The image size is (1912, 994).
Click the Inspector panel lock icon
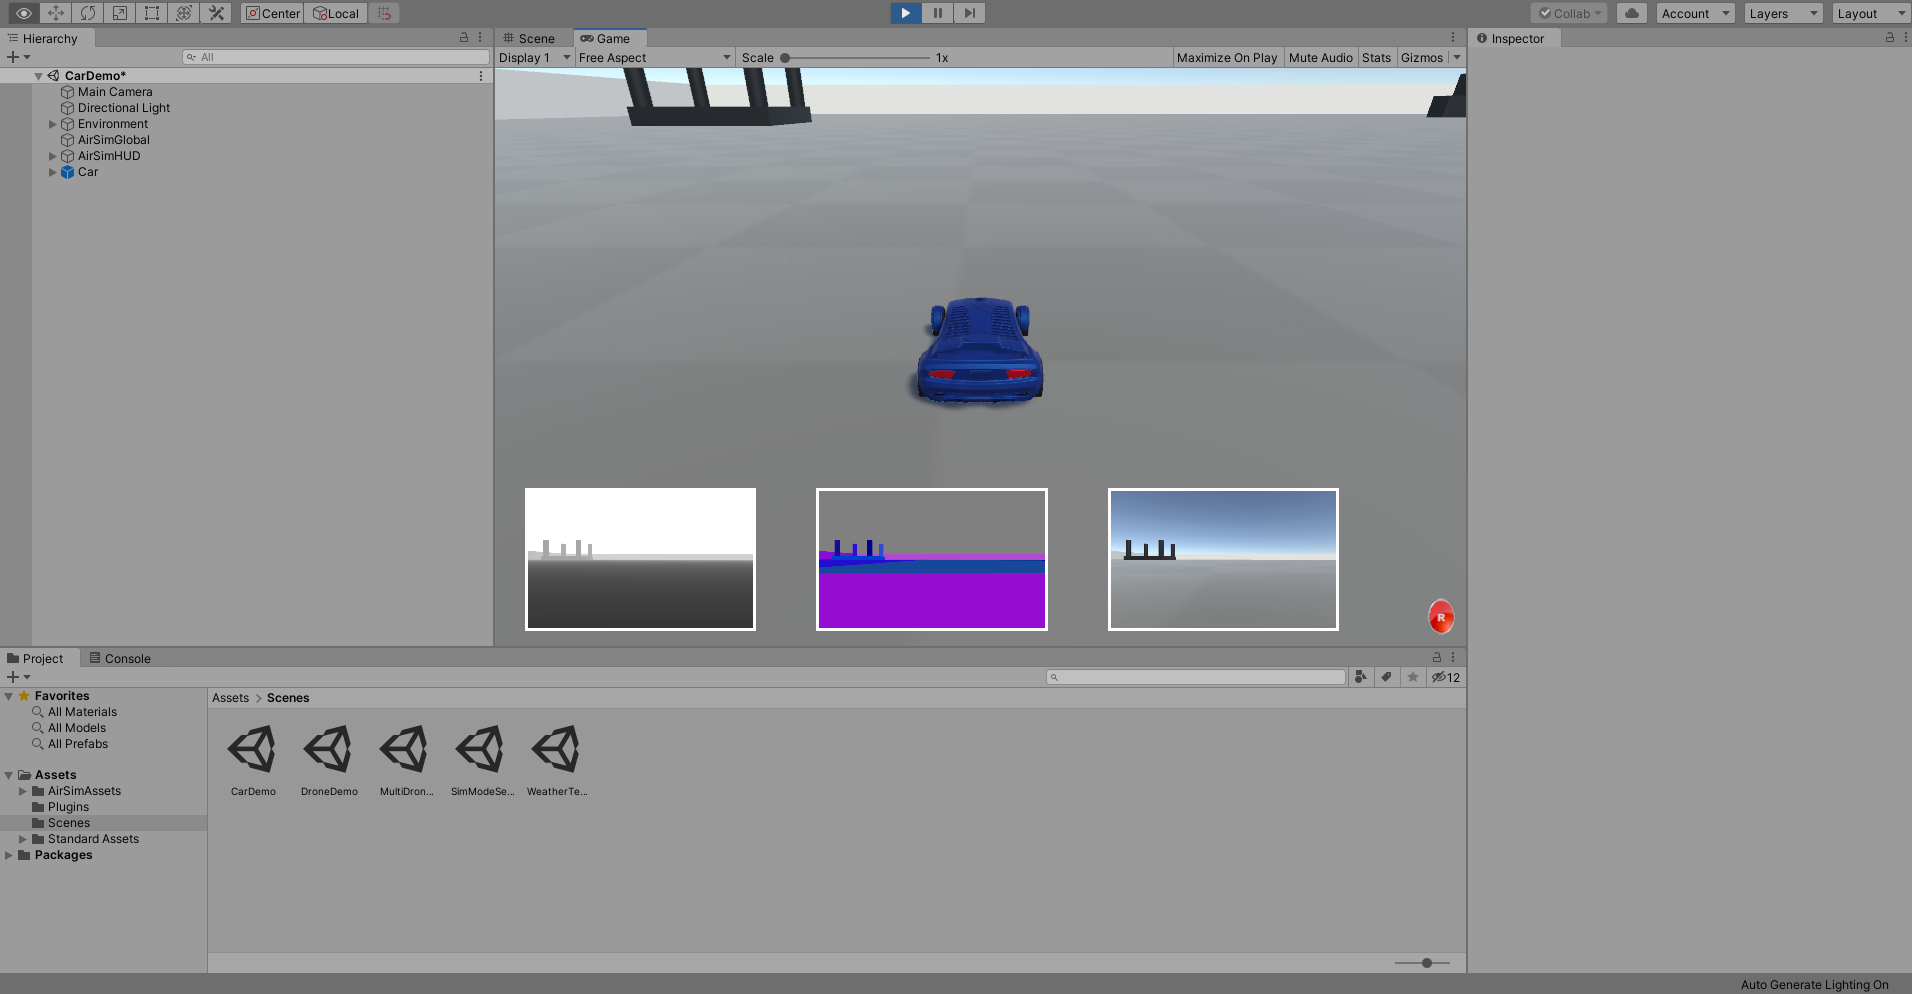1888,37
